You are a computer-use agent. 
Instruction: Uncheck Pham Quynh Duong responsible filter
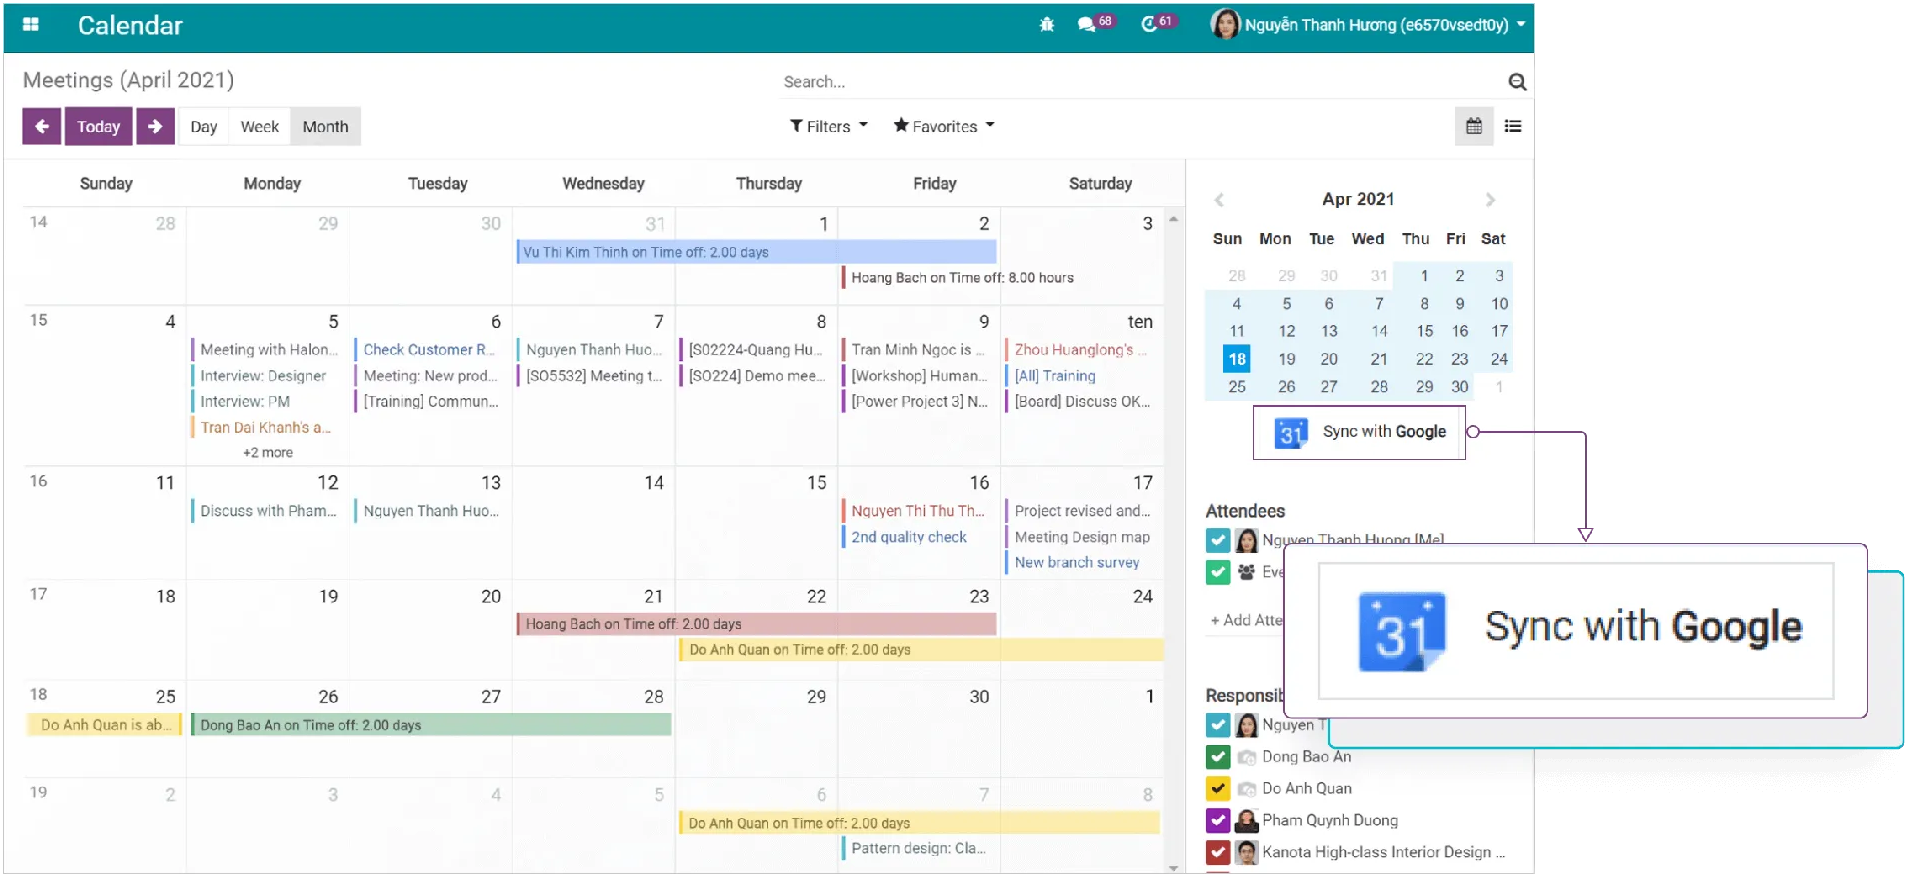click(x=1217, y=821)
